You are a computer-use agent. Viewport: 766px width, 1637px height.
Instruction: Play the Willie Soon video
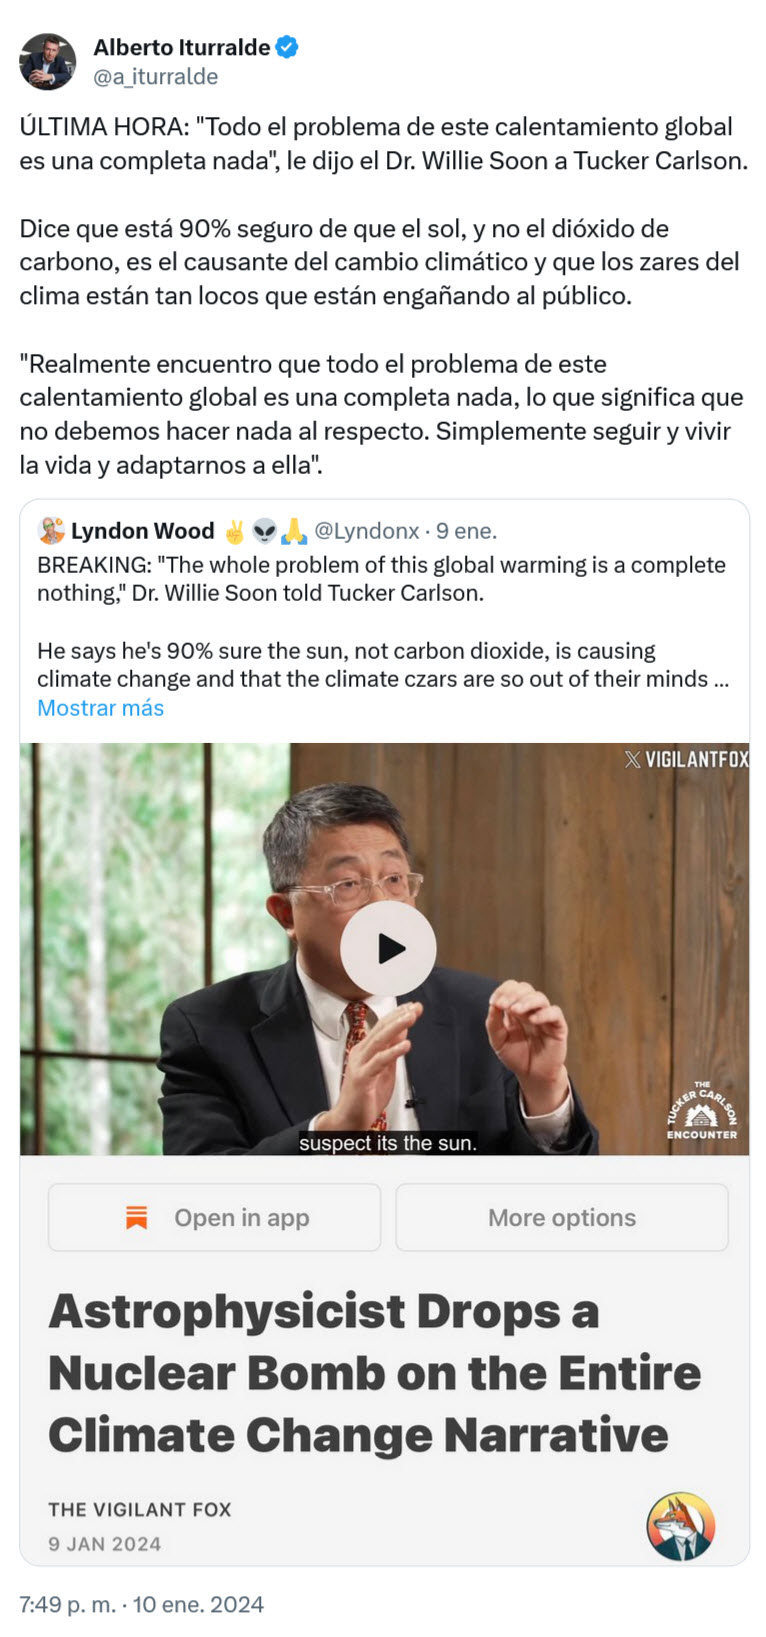pyautogui.click(x=388, y=948)
